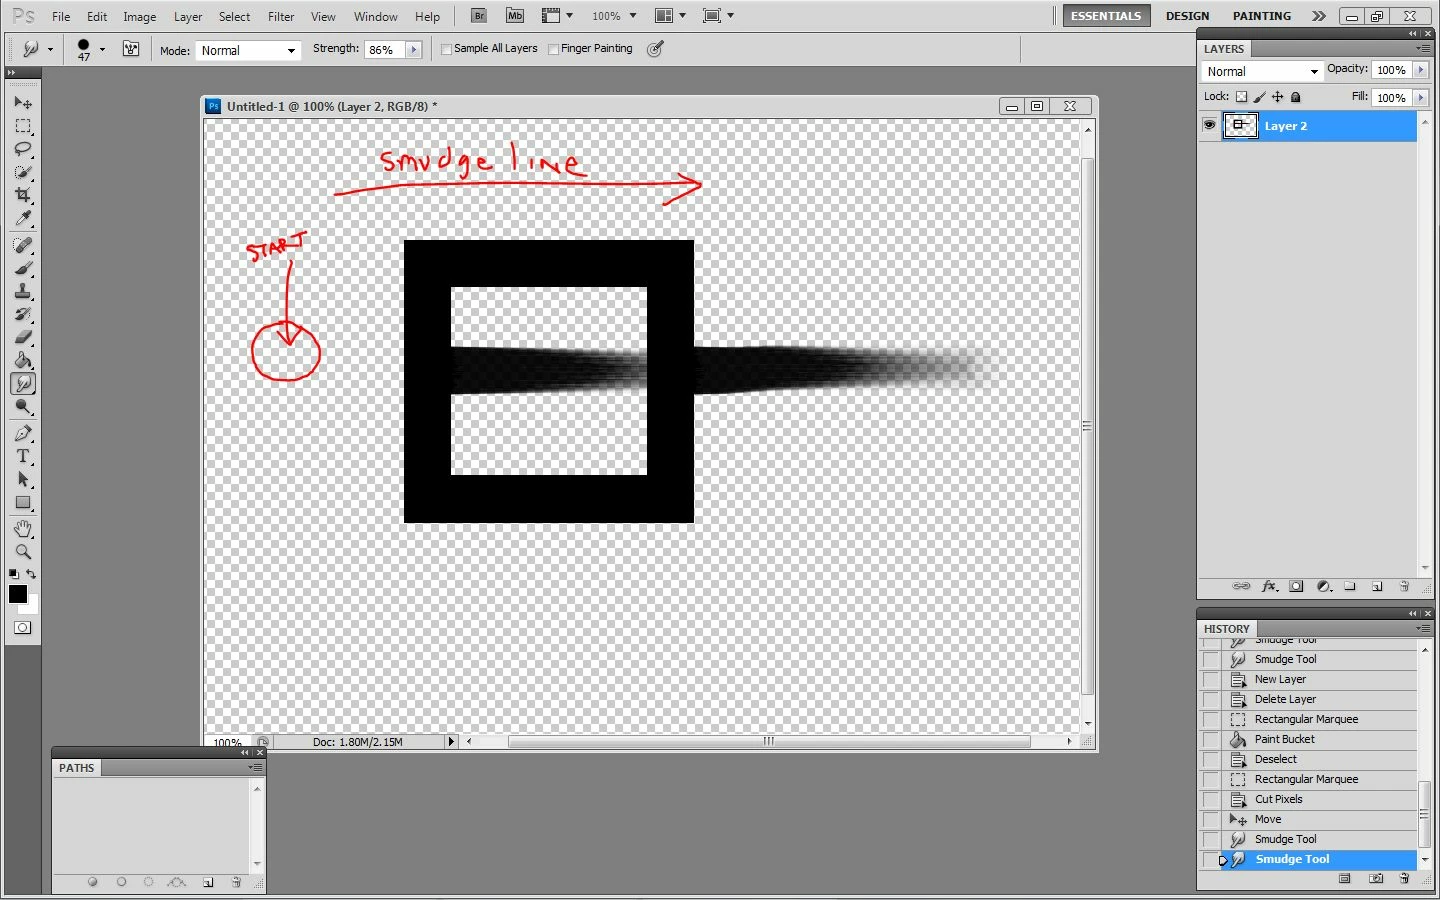Select the Horizontal Type tool

[23, 456]
